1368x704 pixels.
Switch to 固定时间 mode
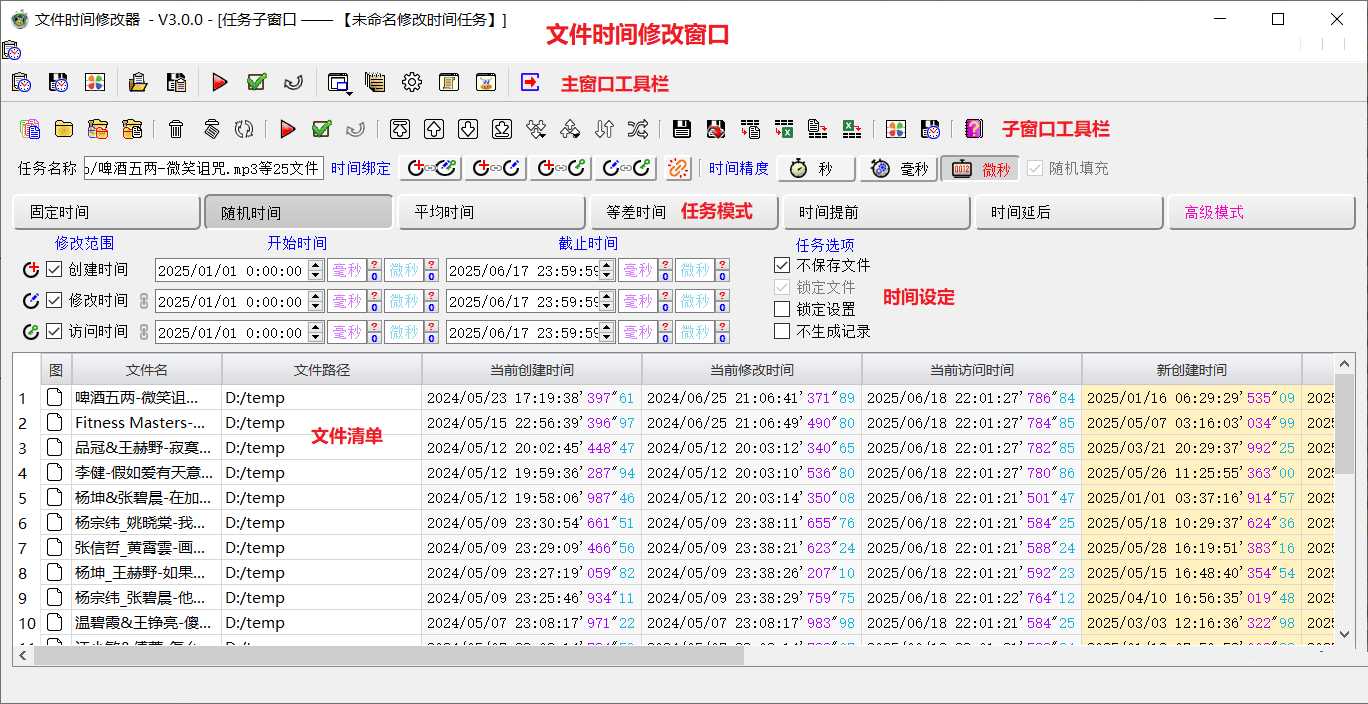tap(105, 212)
